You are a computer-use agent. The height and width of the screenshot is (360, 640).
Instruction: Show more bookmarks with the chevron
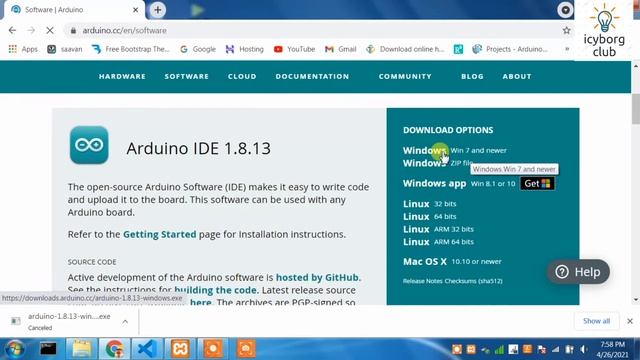click(x=567, y=49)
